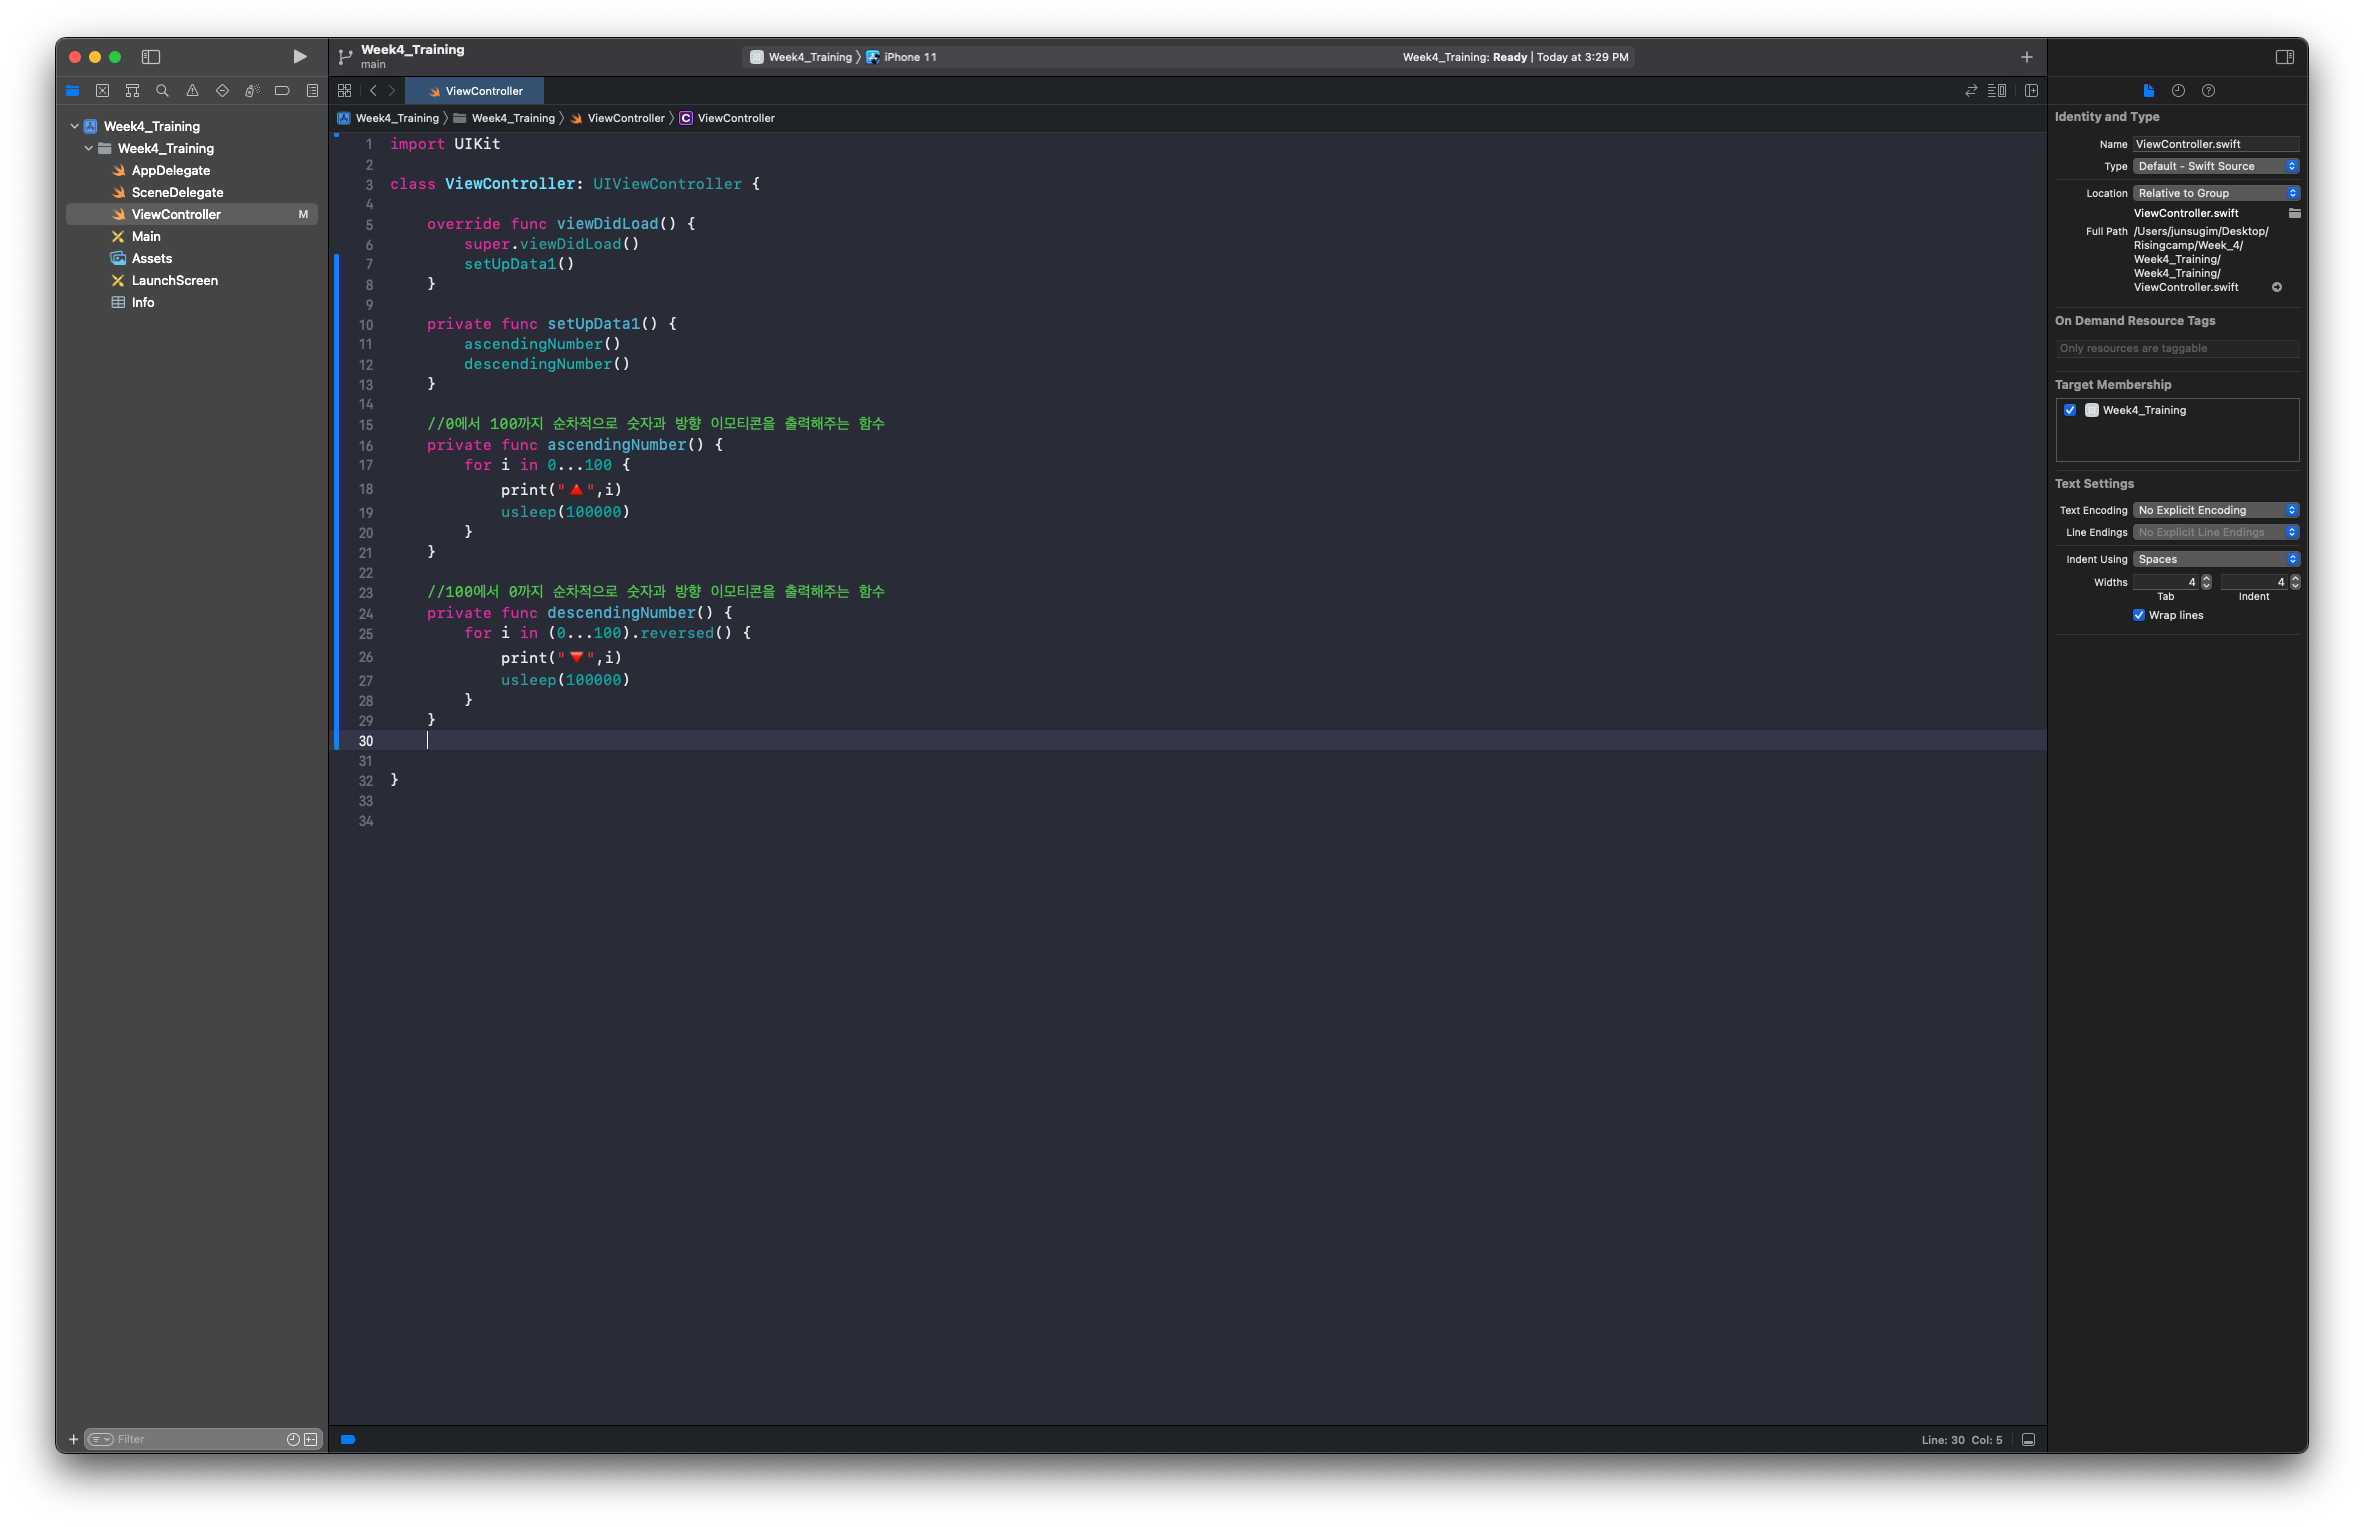The height and width of the screenshot is (1527, 2364).
Task: Click the Run (play) button
Action: coord(299,57)
